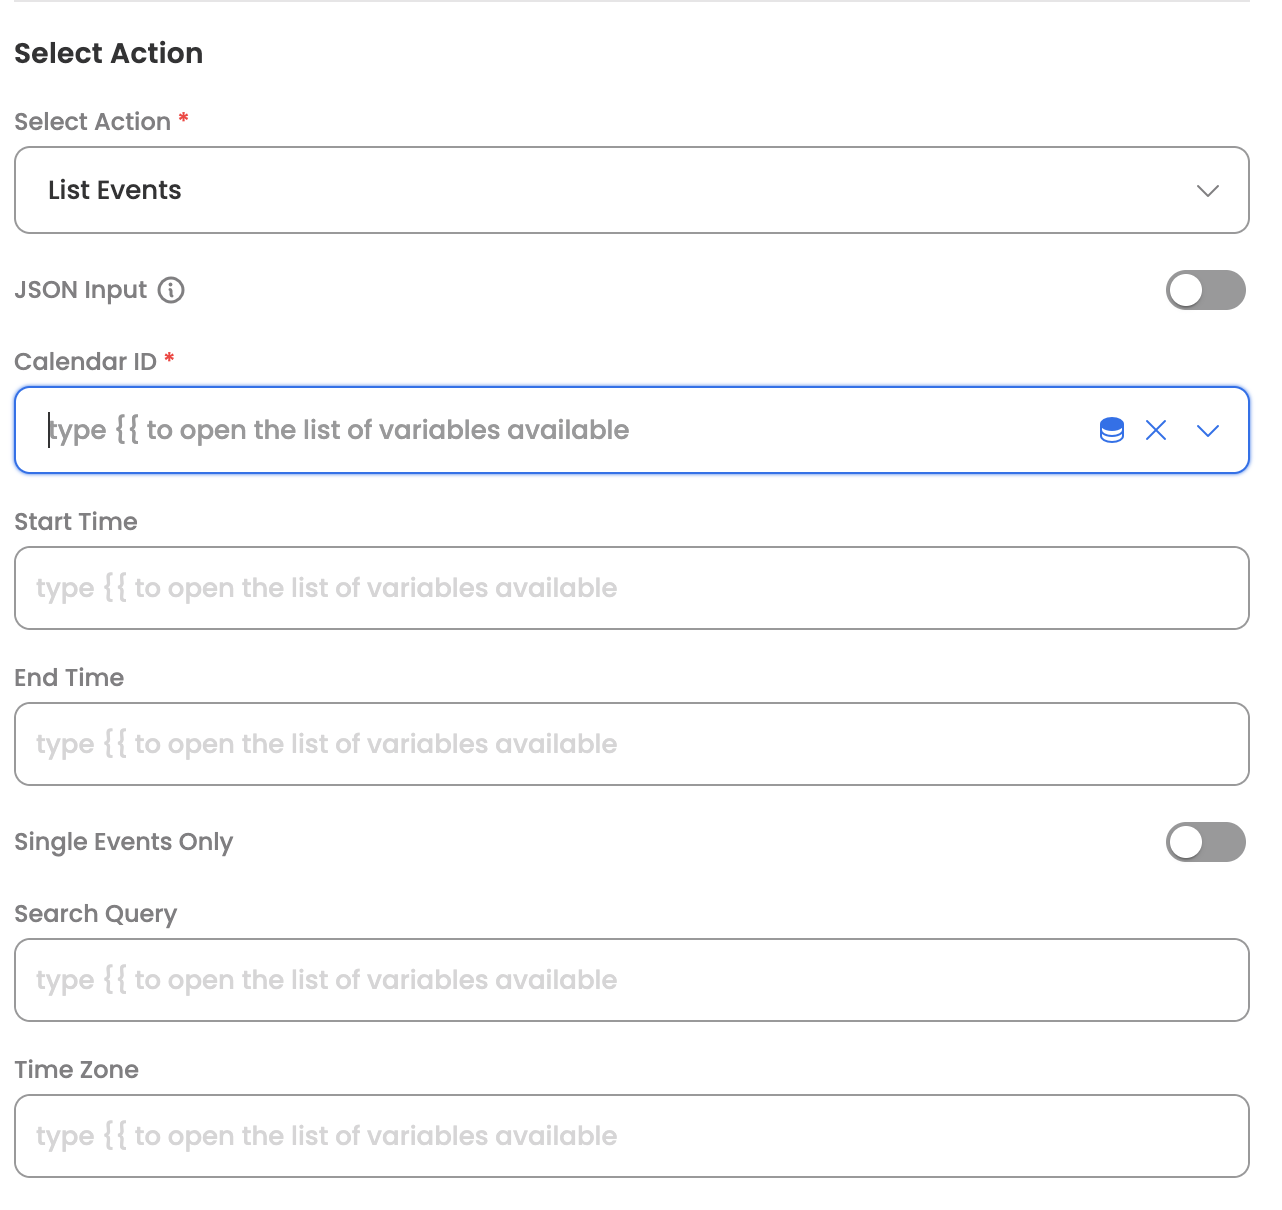Focus the Time Zone input box
Screen dimensions: 1282x1210
(632, 1136)
